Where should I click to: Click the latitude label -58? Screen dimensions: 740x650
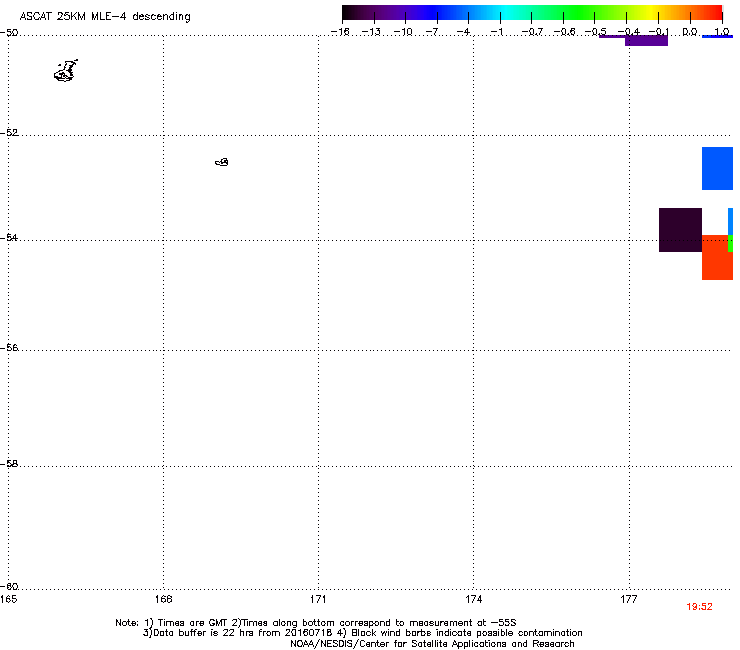coord(9,464)
